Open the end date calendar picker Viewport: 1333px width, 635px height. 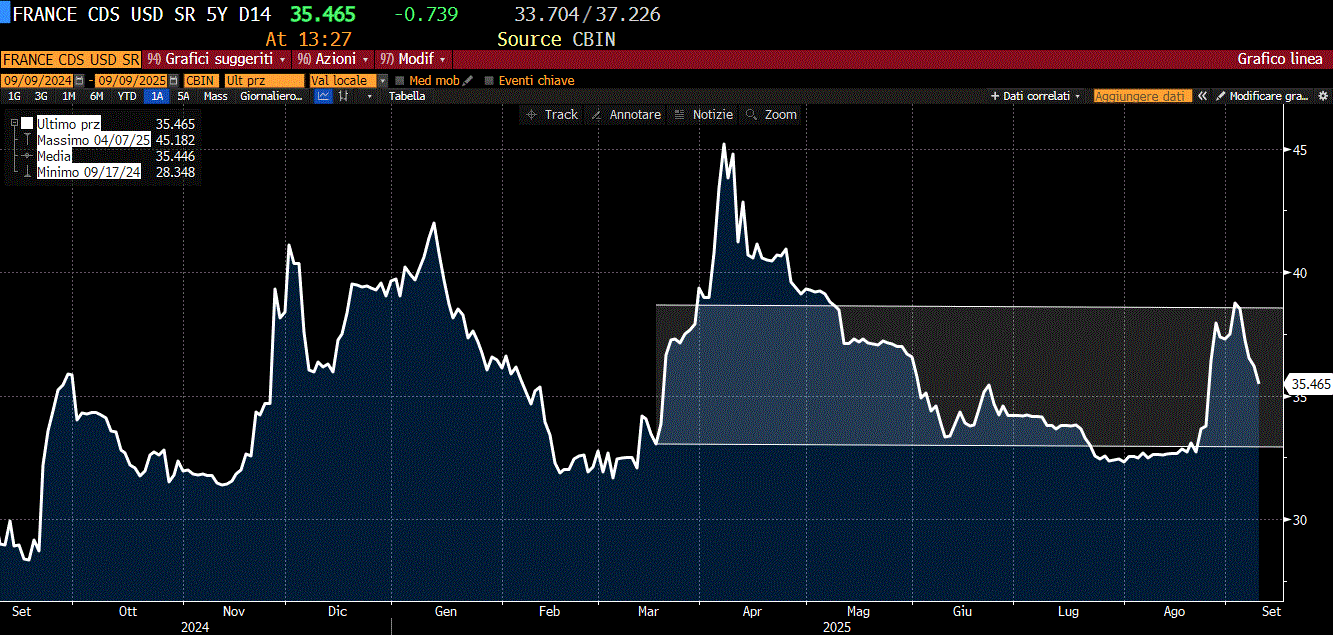(174, 80)
